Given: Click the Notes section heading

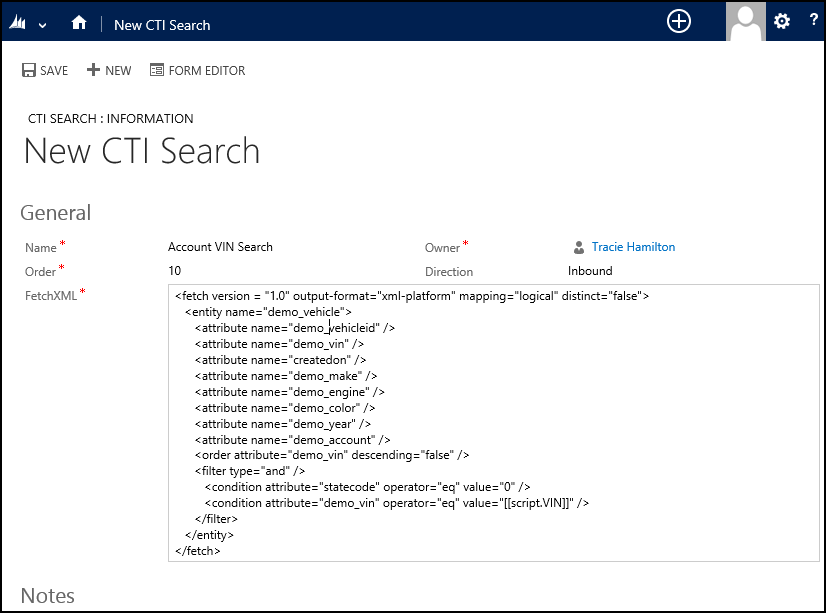Looking at the screenshot, I should (47, 596).
